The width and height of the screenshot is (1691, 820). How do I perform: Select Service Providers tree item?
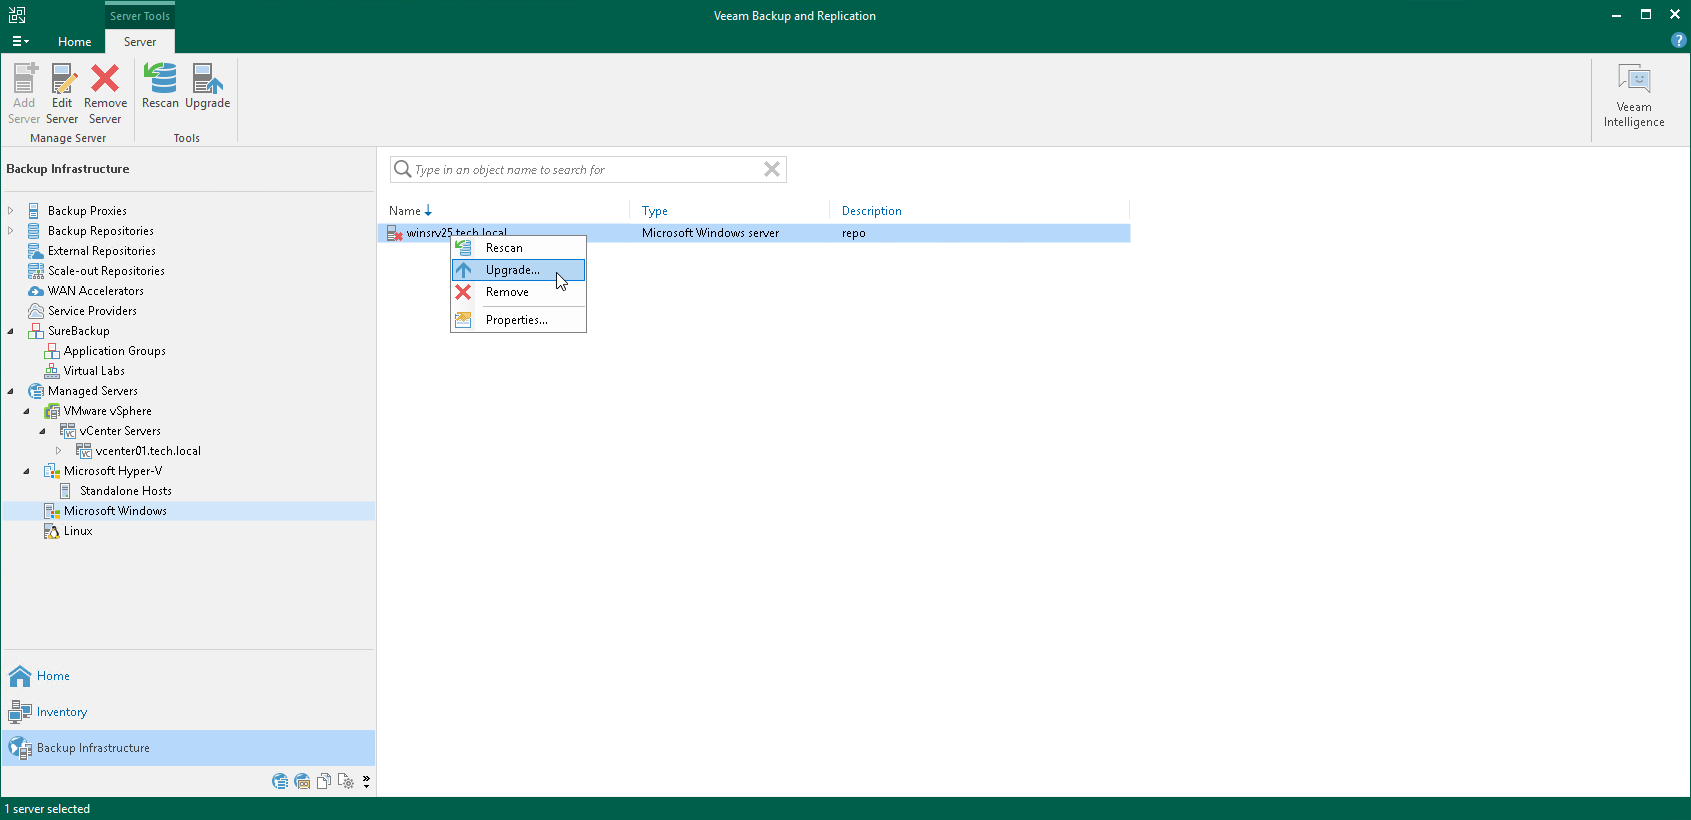coord(92,311)
